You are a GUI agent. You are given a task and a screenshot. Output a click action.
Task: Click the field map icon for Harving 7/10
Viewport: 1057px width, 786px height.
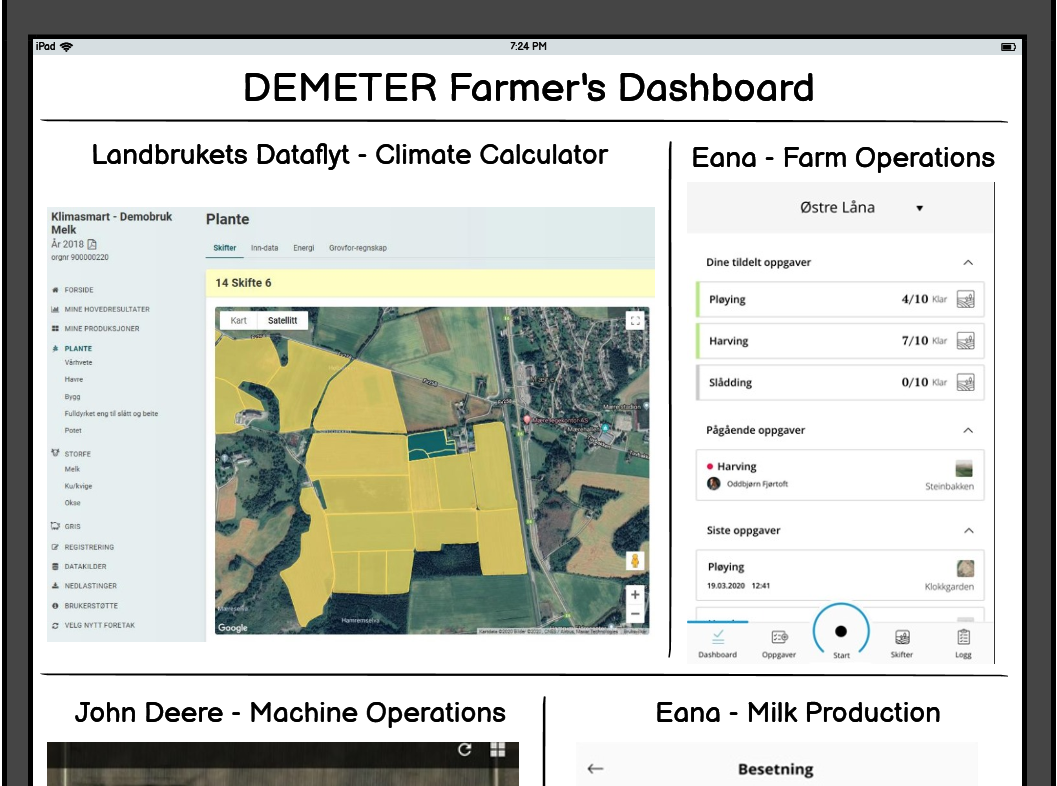965,341
